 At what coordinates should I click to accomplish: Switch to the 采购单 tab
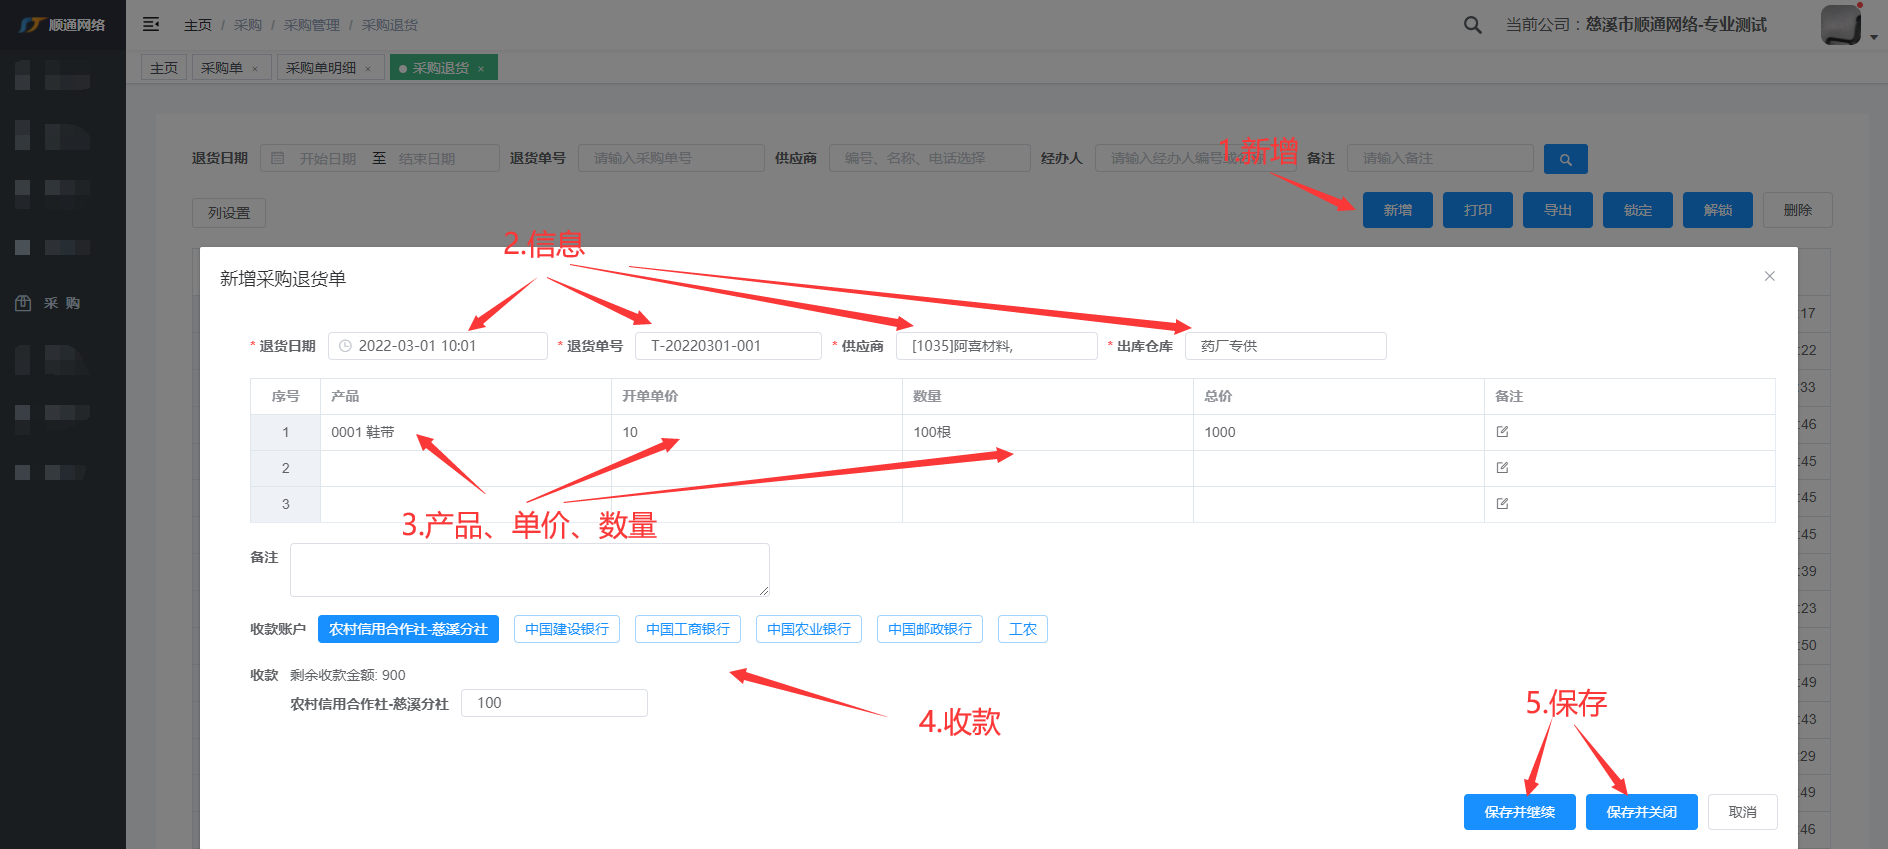222,68
